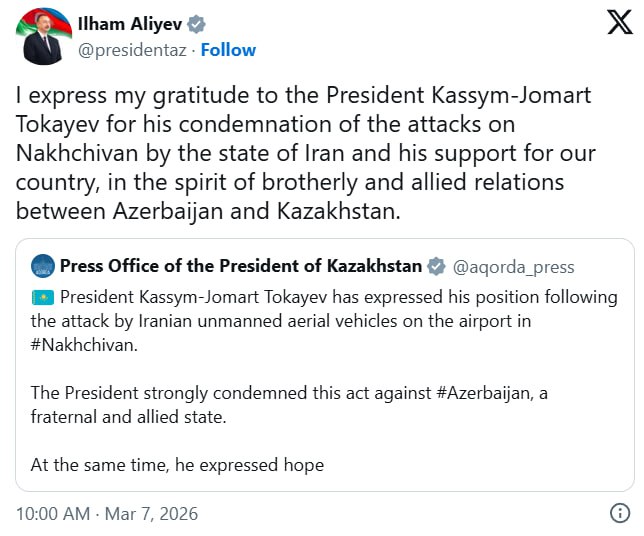The height and width of the screenshot is (536, 644).
Task: Click the Press Office round avatar
Action: (x=43, y=266)
